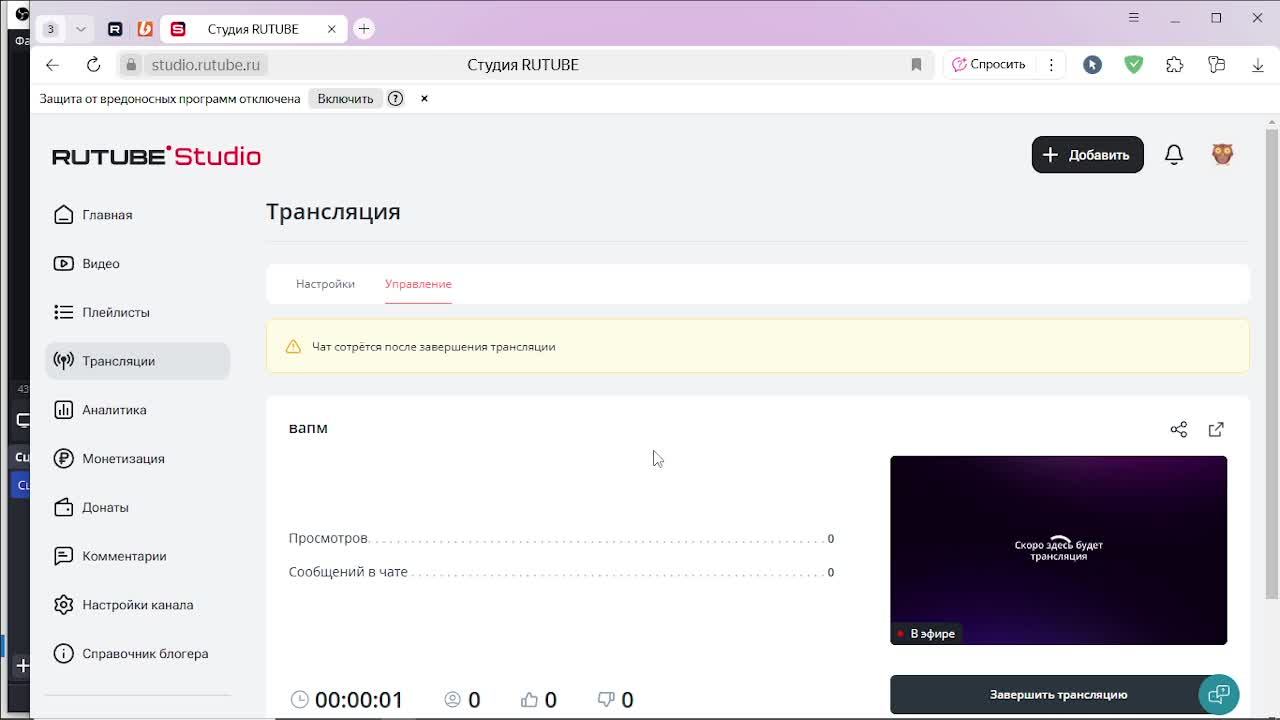Click the Трансляция page heading
Screen dimensions: 1280x720
click(x=333, y=212)
